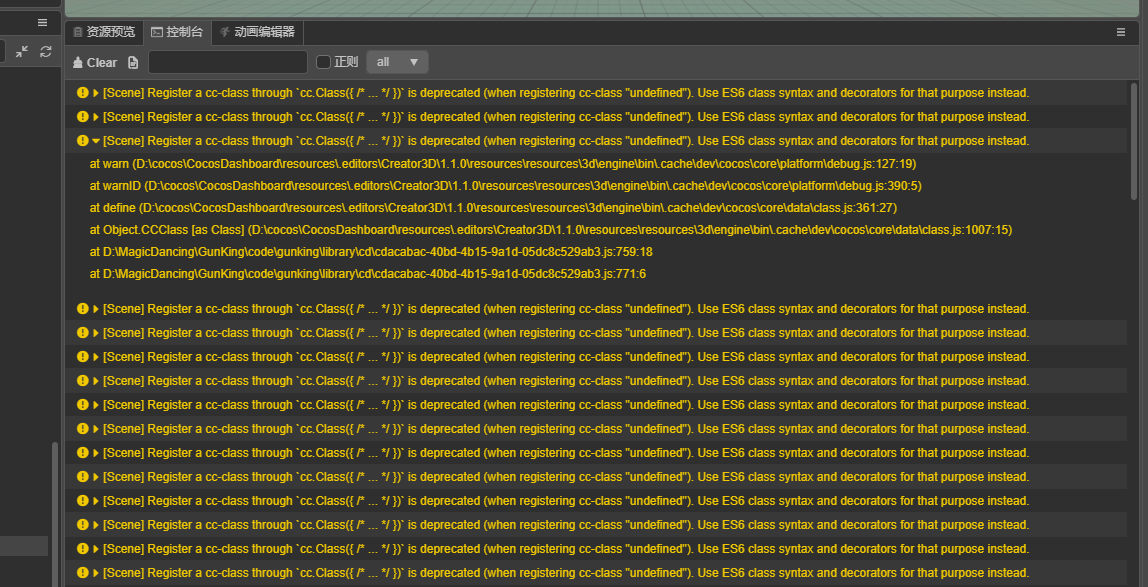Click warning icon of the topmost log entry
Image resolution: width=1148 pixels, height=587 pixels.
pos(82,93)
